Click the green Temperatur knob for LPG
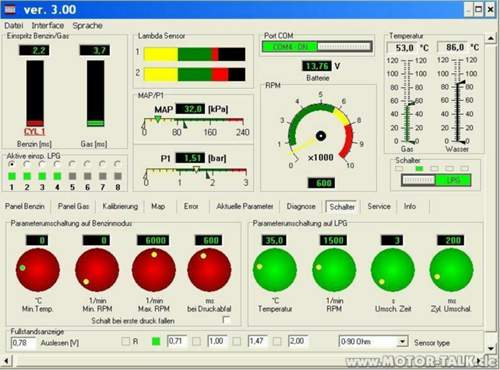The width and height of the screenshot is (500, 370). tap(275, 270)
